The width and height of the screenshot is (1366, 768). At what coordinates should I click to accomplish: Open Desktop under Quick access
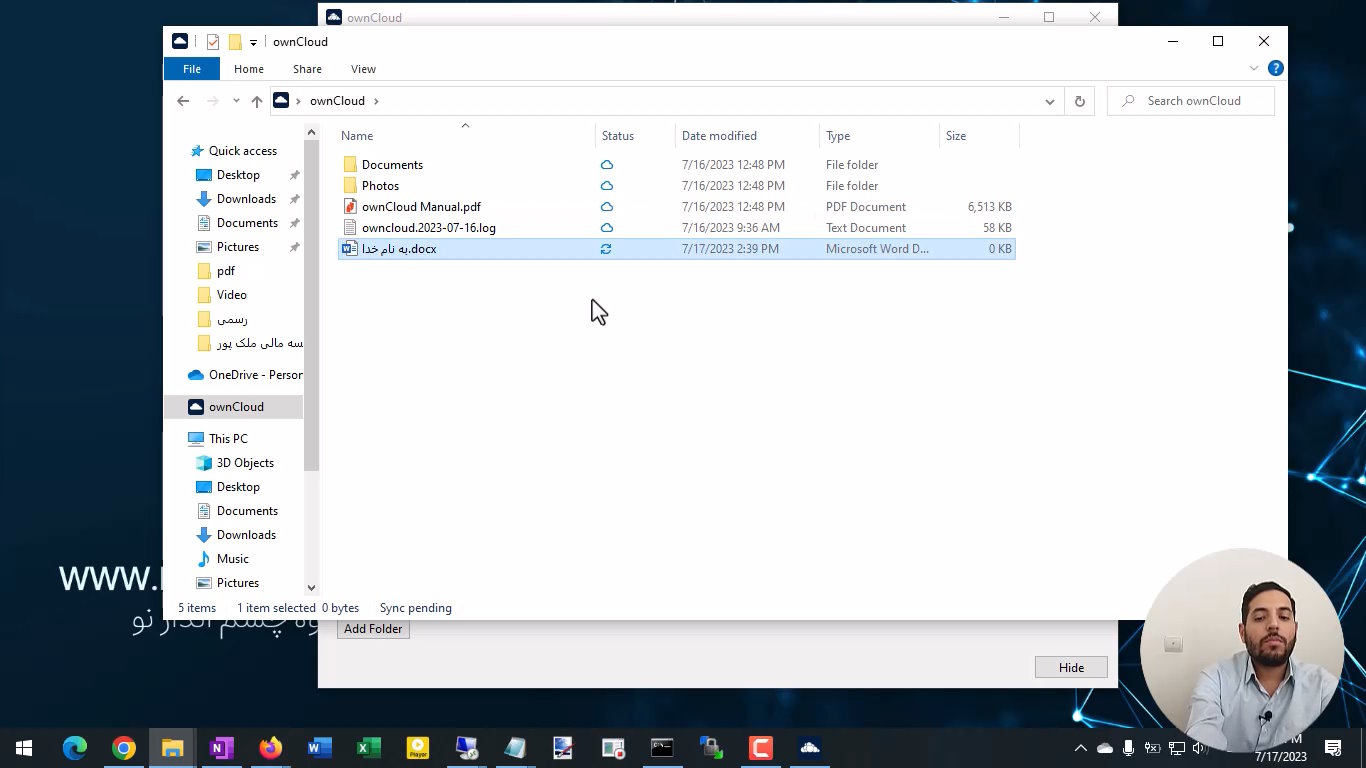pyautogui.click(x=238, y=175)
